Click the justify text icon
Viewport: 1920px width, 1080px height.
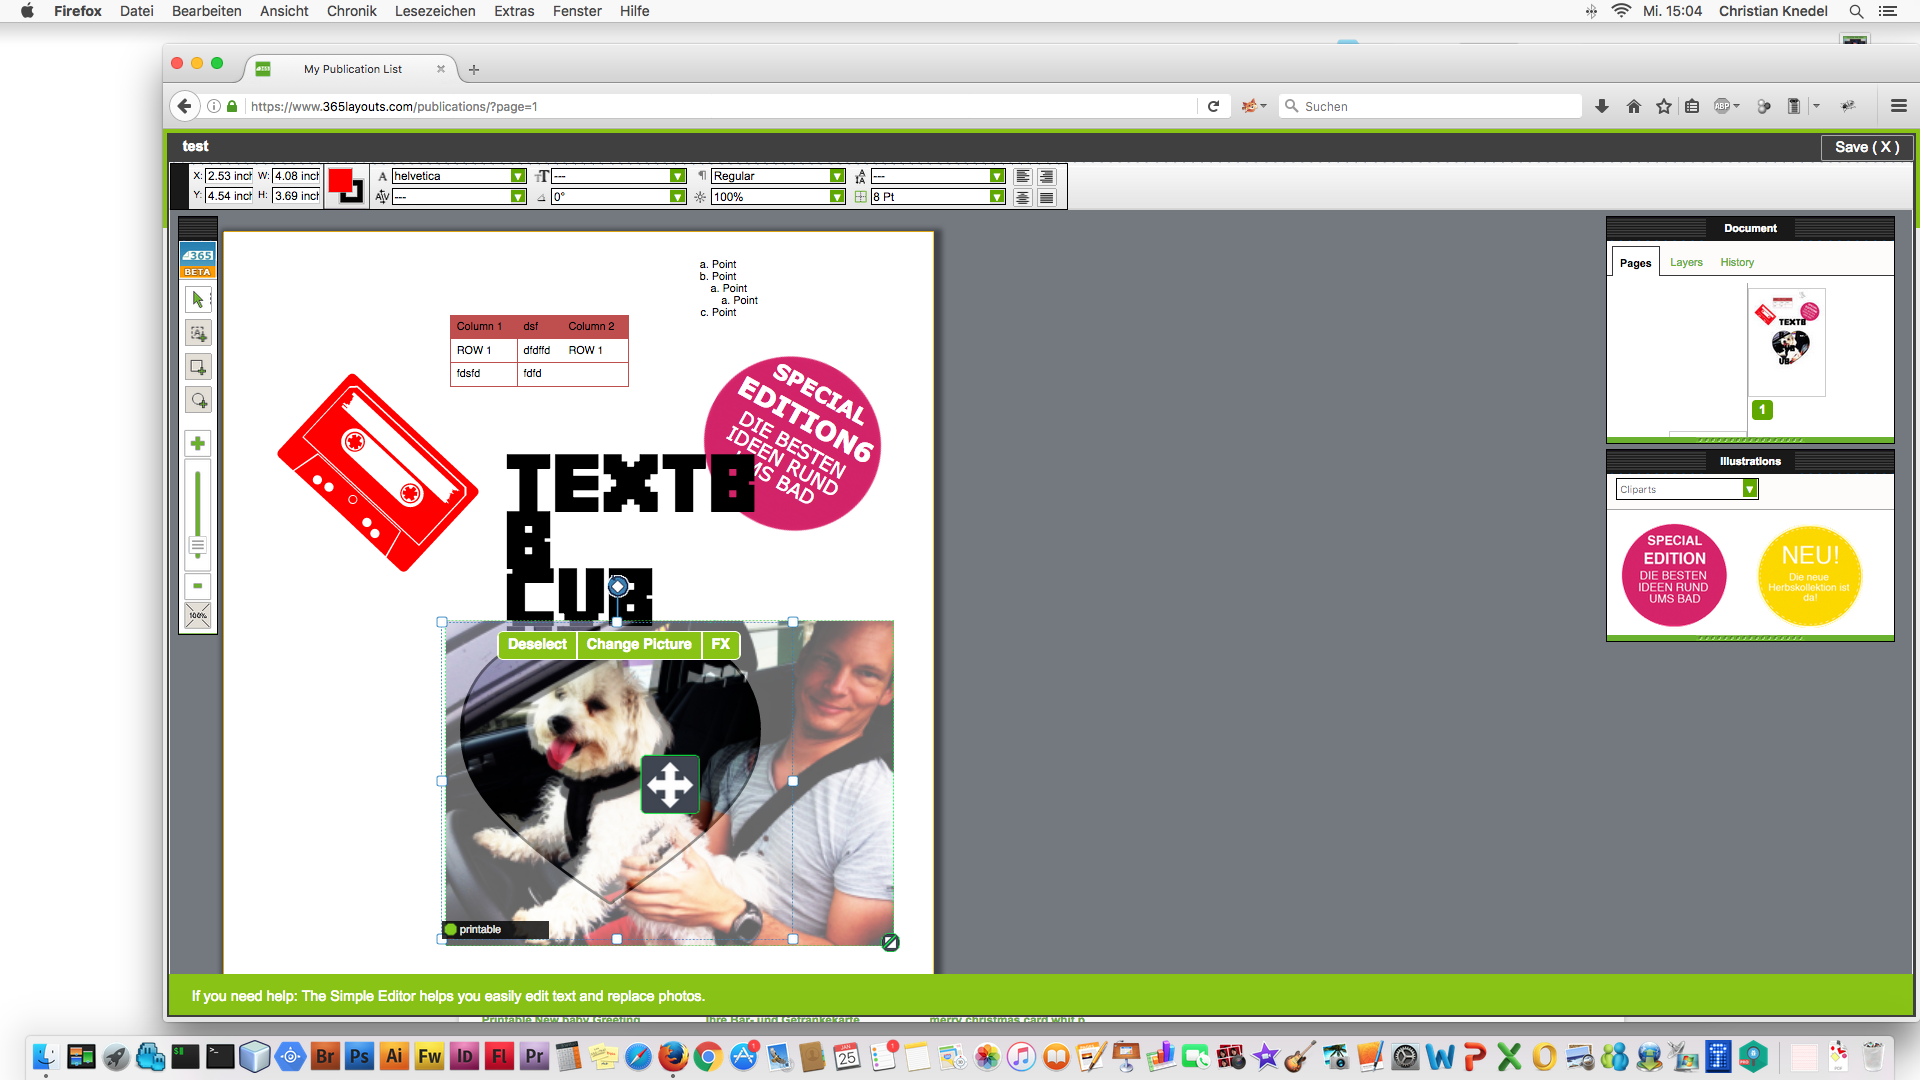tap(1047, 197)
